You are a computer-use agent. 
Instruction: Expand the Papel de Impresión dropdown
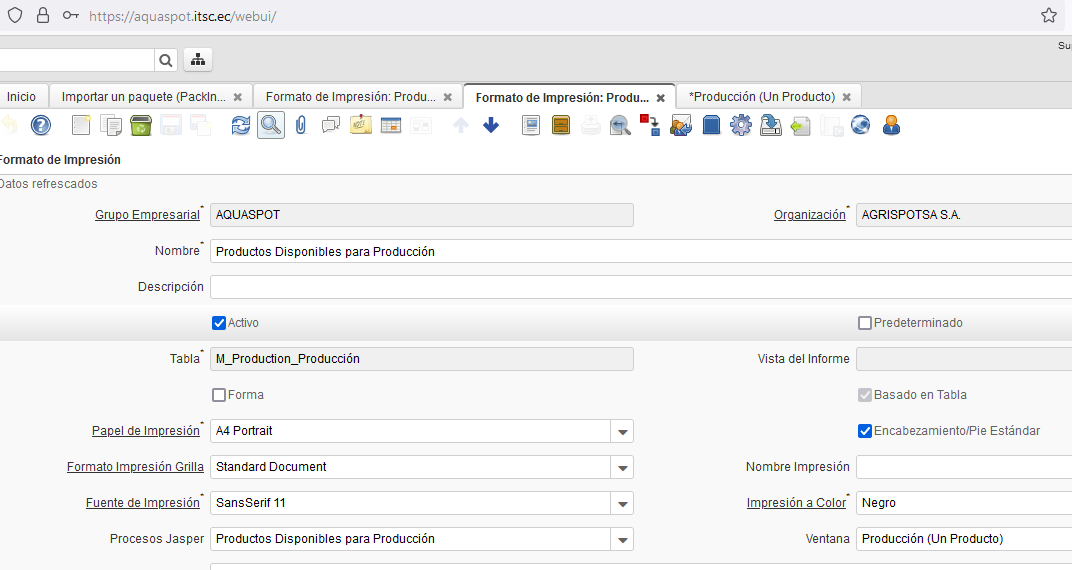coord(623,431)
